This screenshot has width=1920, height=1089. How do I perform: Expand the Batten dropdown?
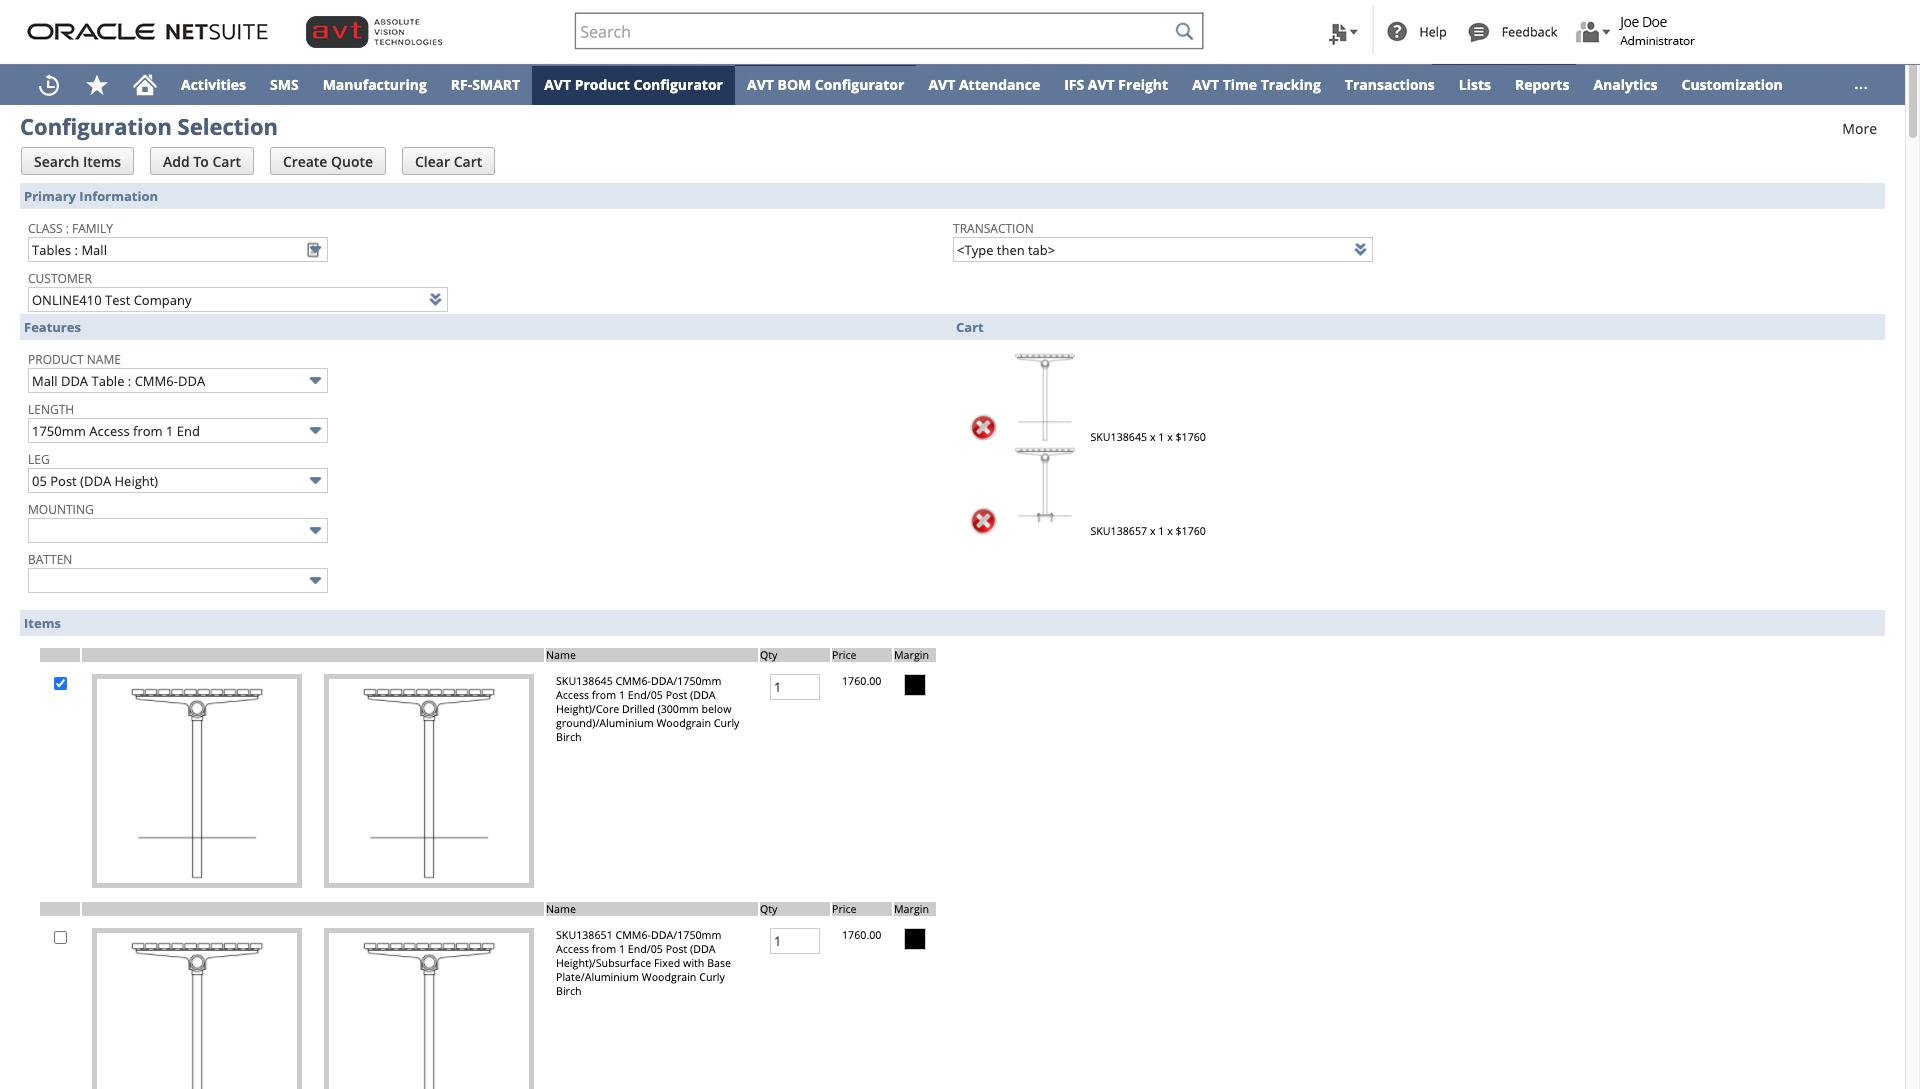tap(315, 581)
